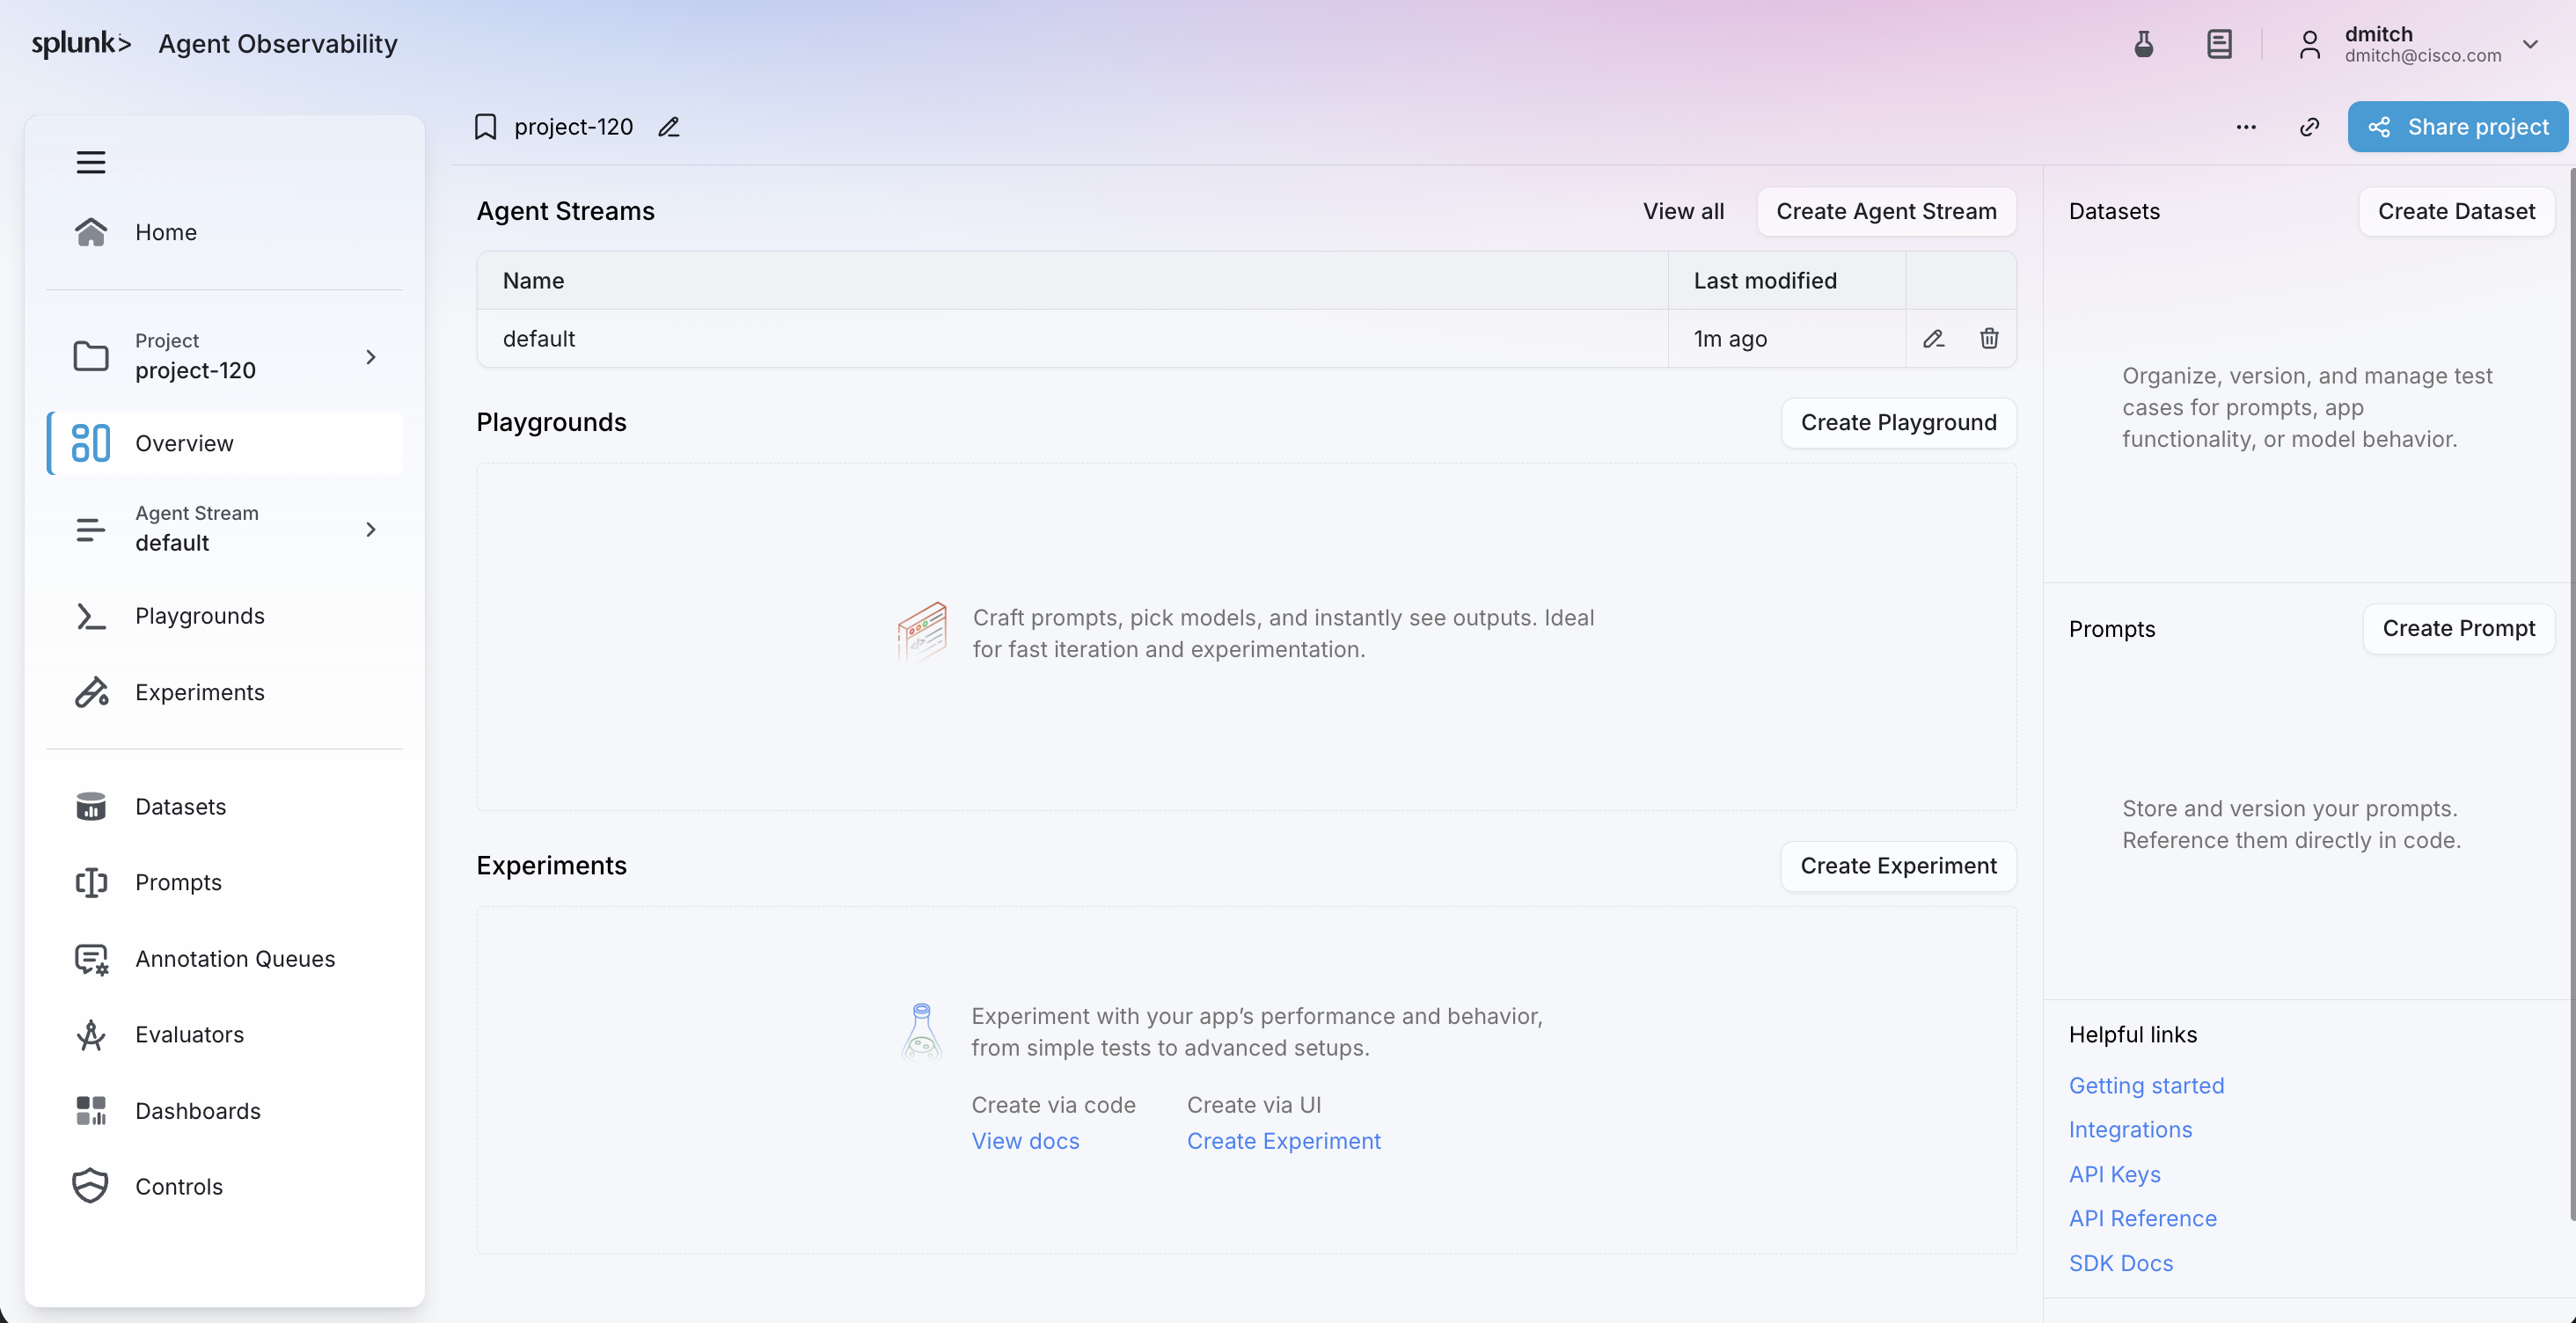Open SDK Docs helpful link
The height and width of the screenshot is (1323, 2576).
click(x=2120, y=1264)
